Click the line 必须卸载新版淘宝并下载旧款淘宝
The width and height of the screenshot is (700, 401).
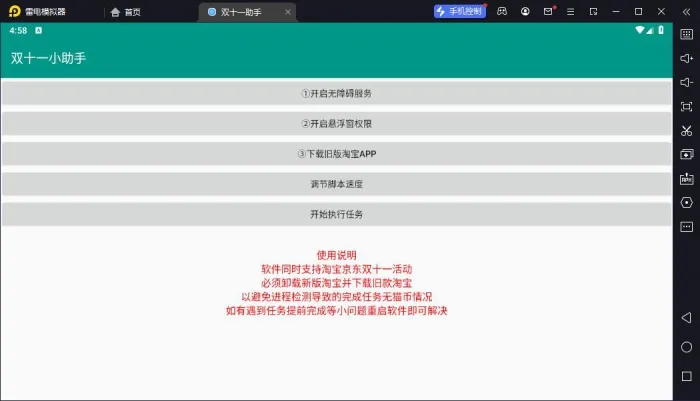(x=336, y=283)
